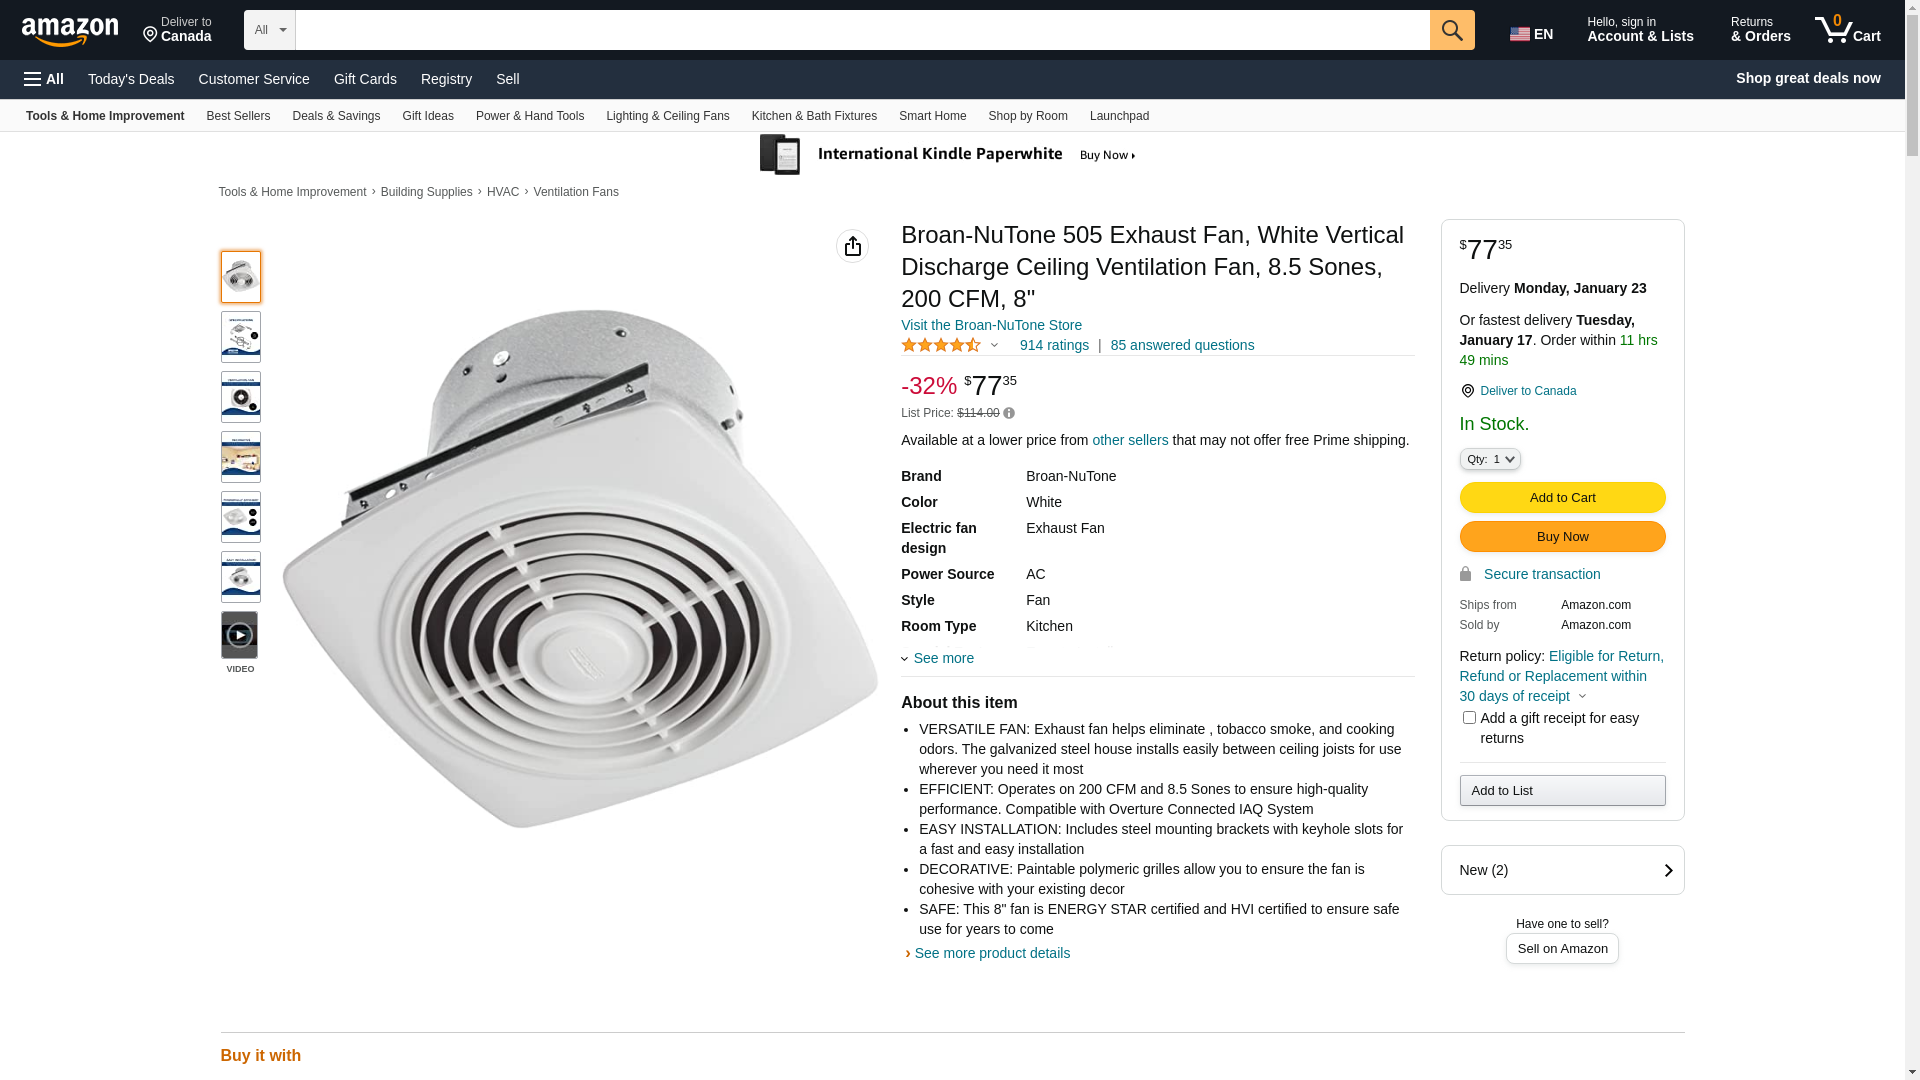Play the product video thumbnail

(240, 636)
